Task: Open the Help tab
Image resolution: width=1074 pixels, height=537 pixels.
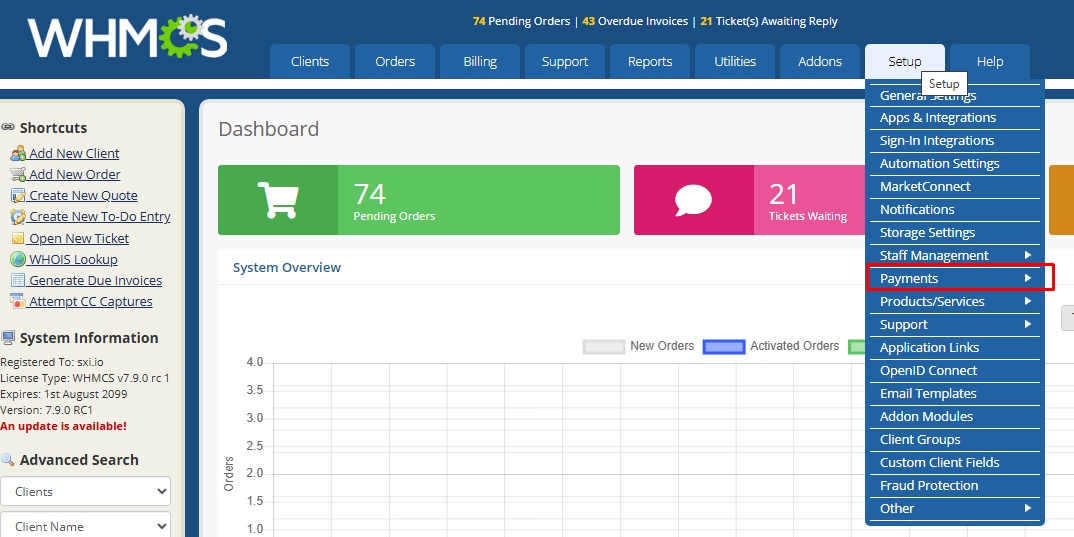Action: pos(989,62)
